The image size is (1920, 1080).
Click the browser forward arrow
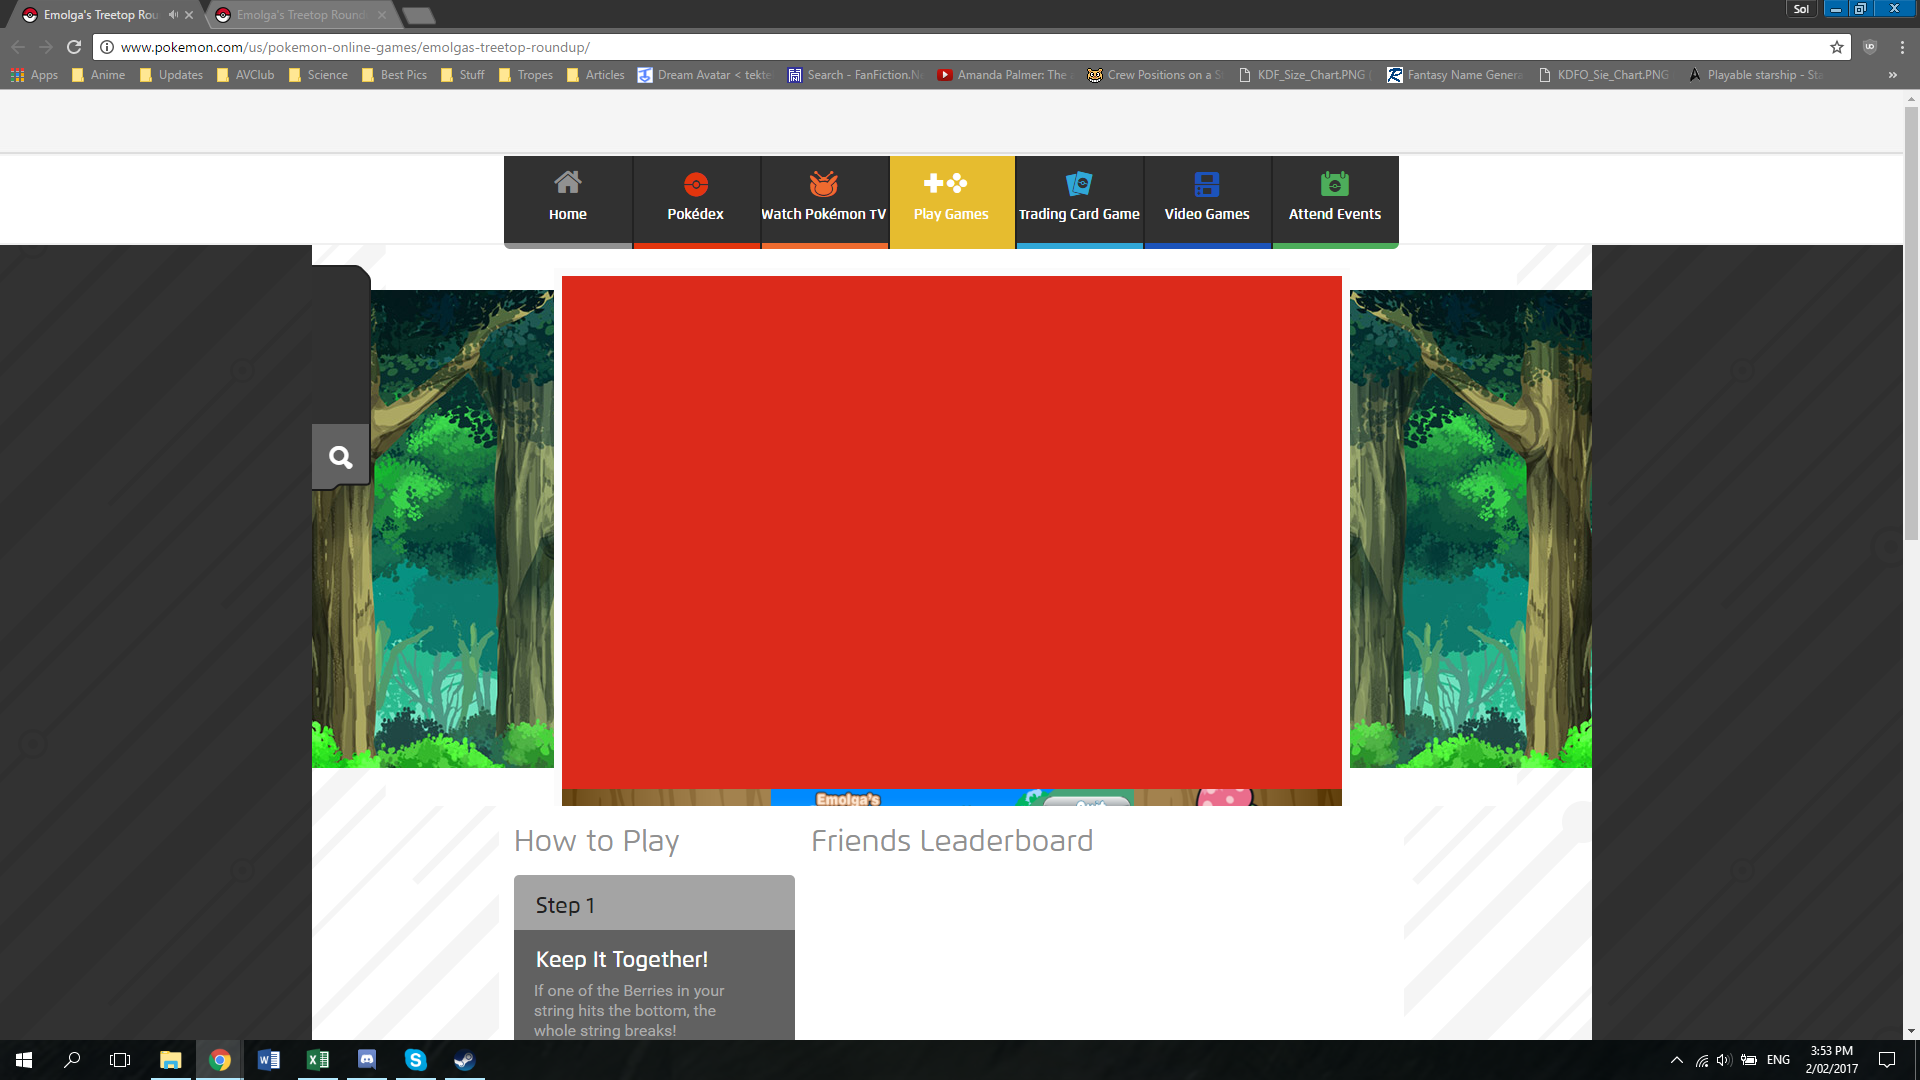(46, 47)
